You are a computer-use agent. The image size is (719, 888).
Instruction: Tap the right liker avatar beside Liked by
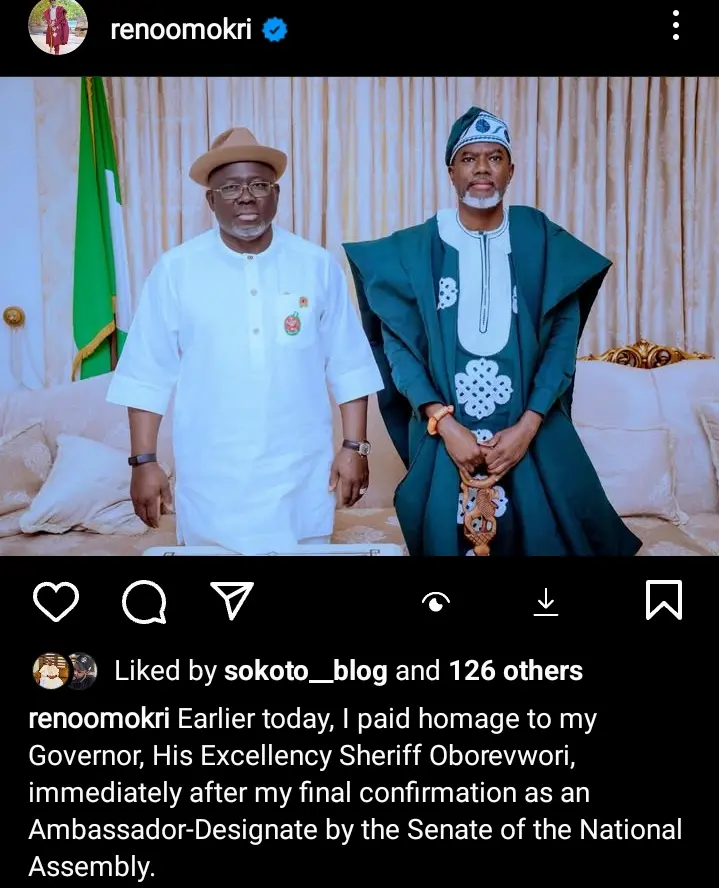80,670
